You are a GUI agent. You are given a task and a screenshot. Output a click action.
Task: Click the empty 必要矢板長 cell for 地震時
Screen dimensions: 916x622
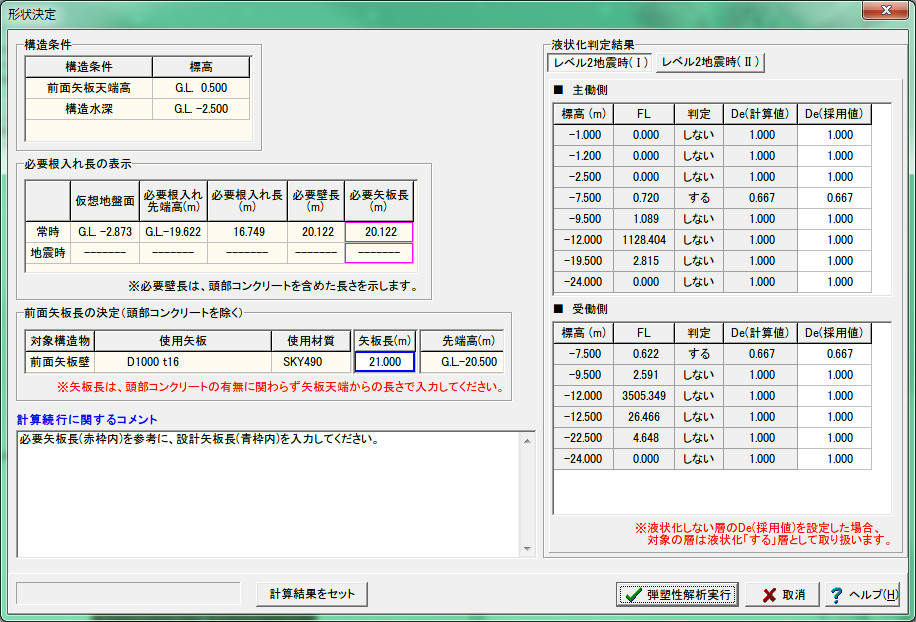point(379,253)
